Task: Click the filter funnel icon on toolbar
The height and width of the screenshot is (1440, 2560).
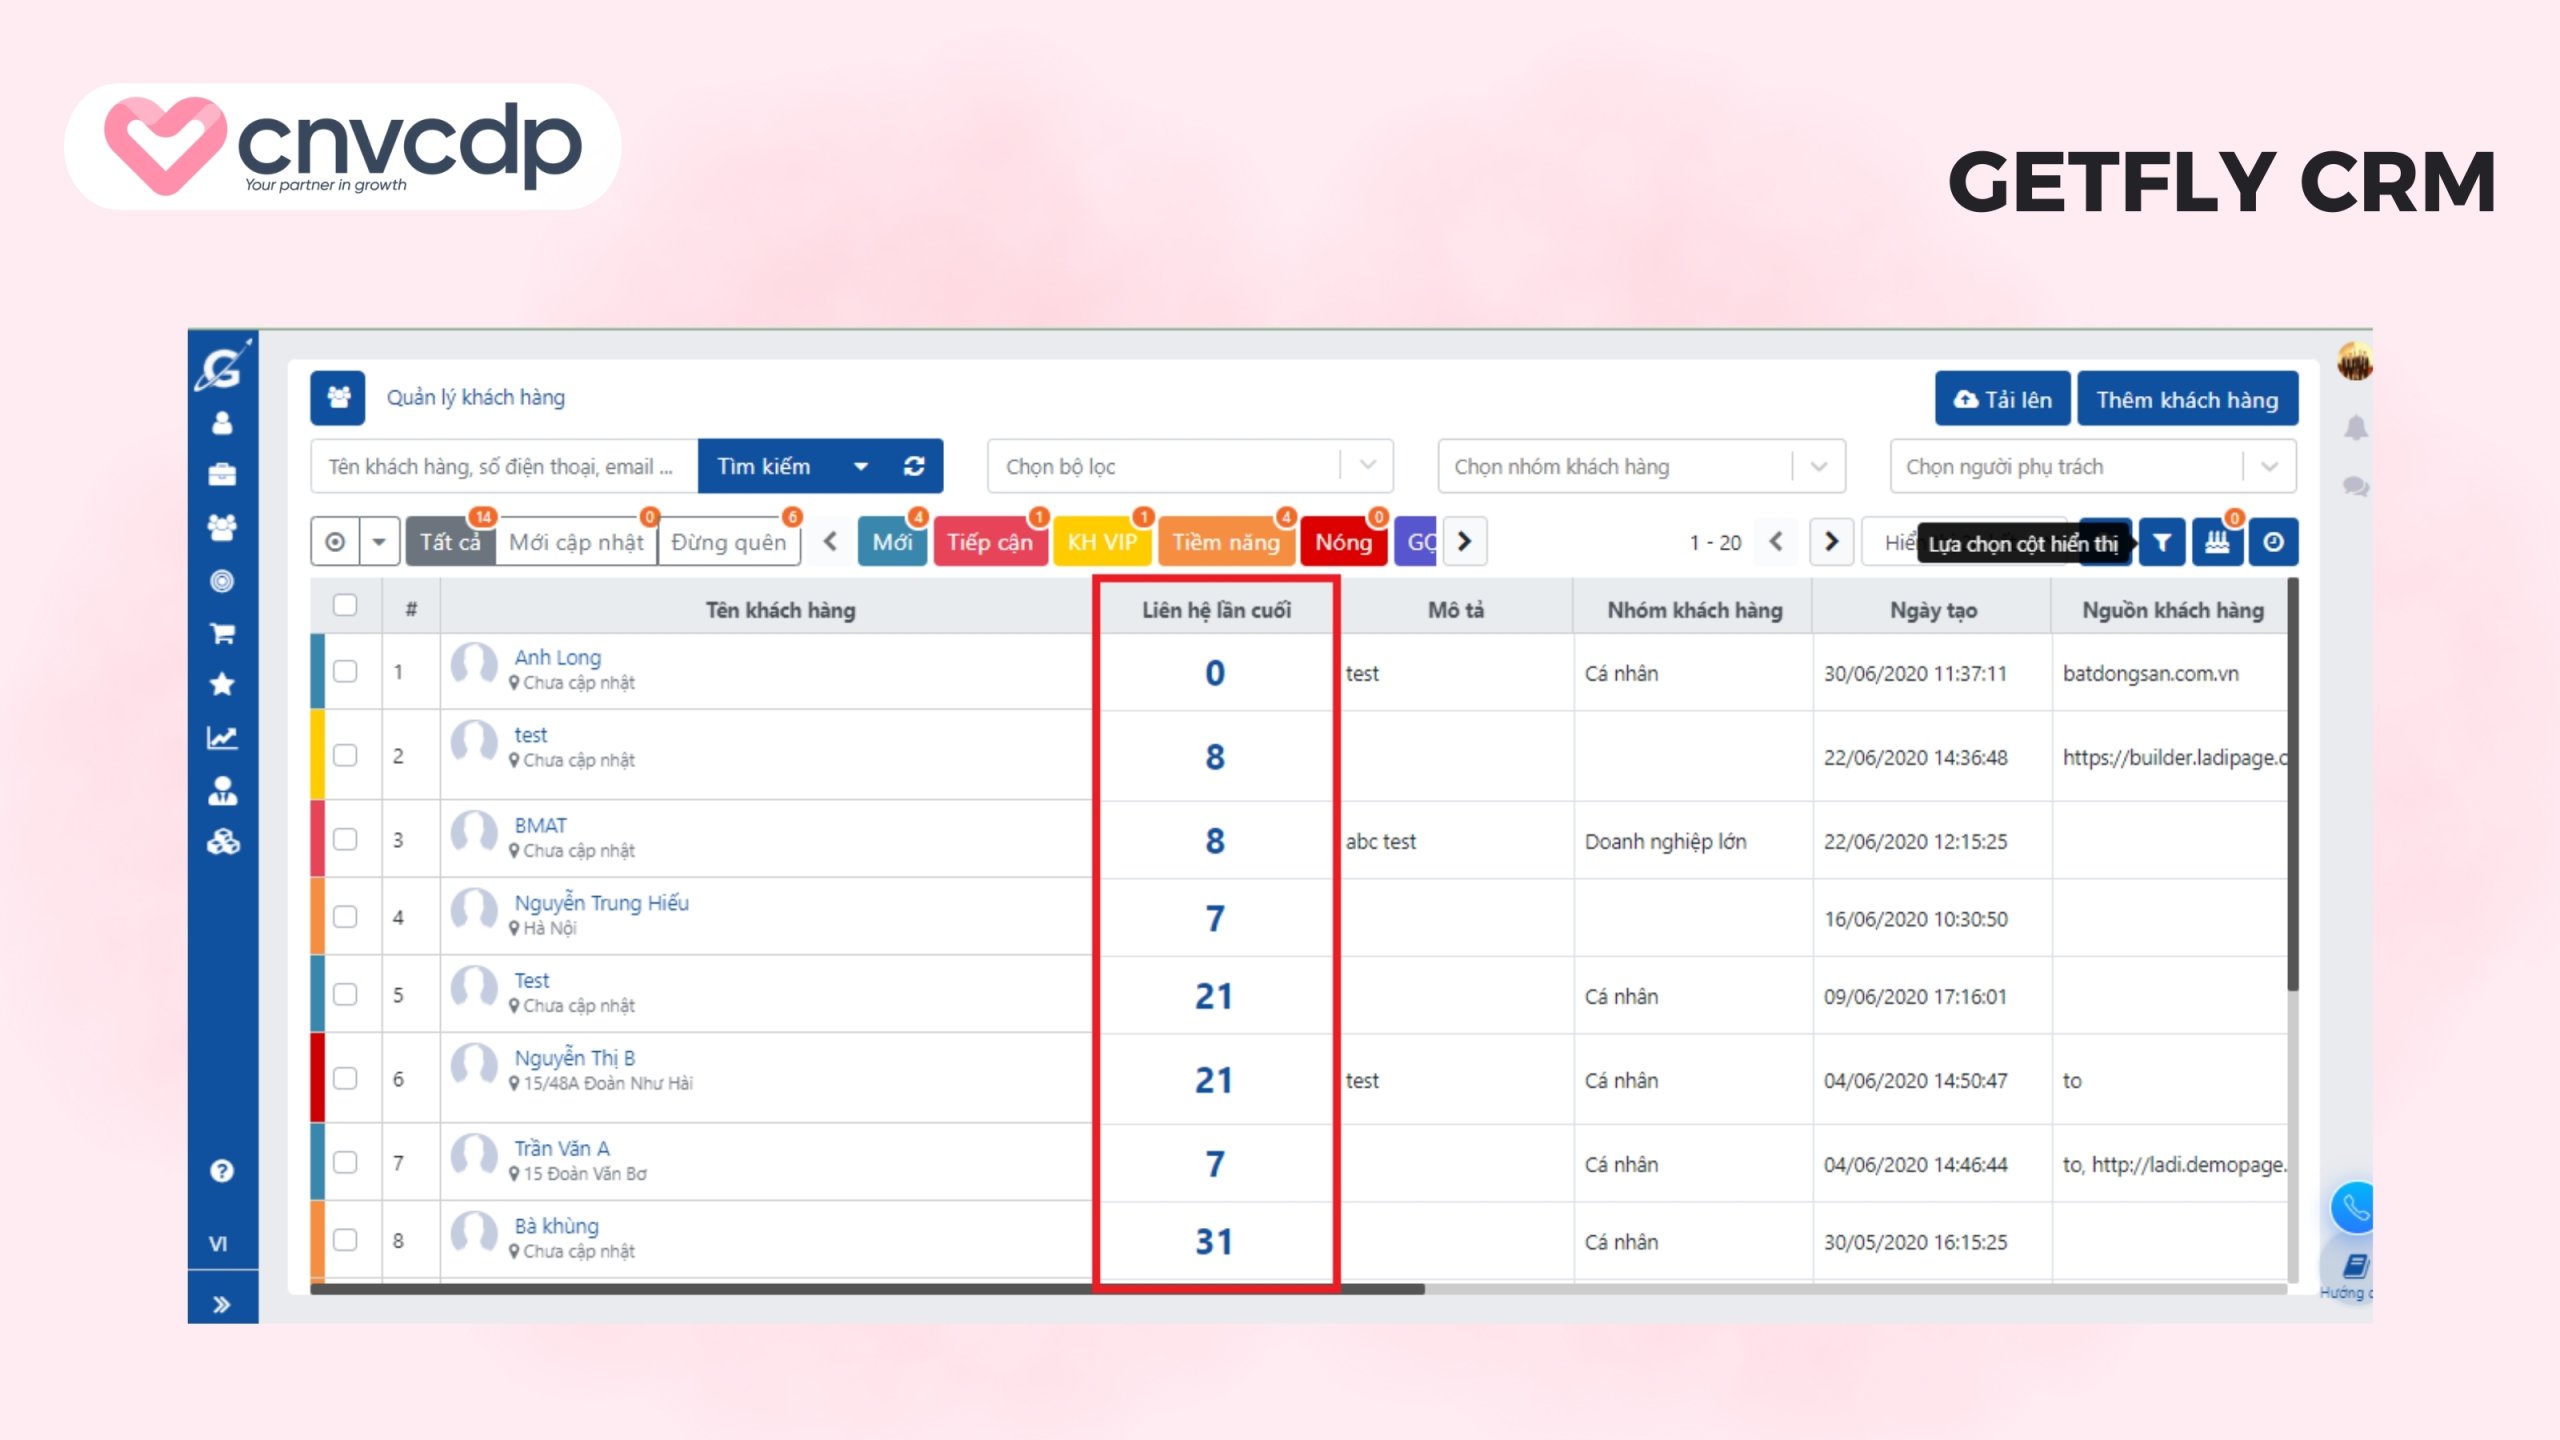Action: [2162, 542]
